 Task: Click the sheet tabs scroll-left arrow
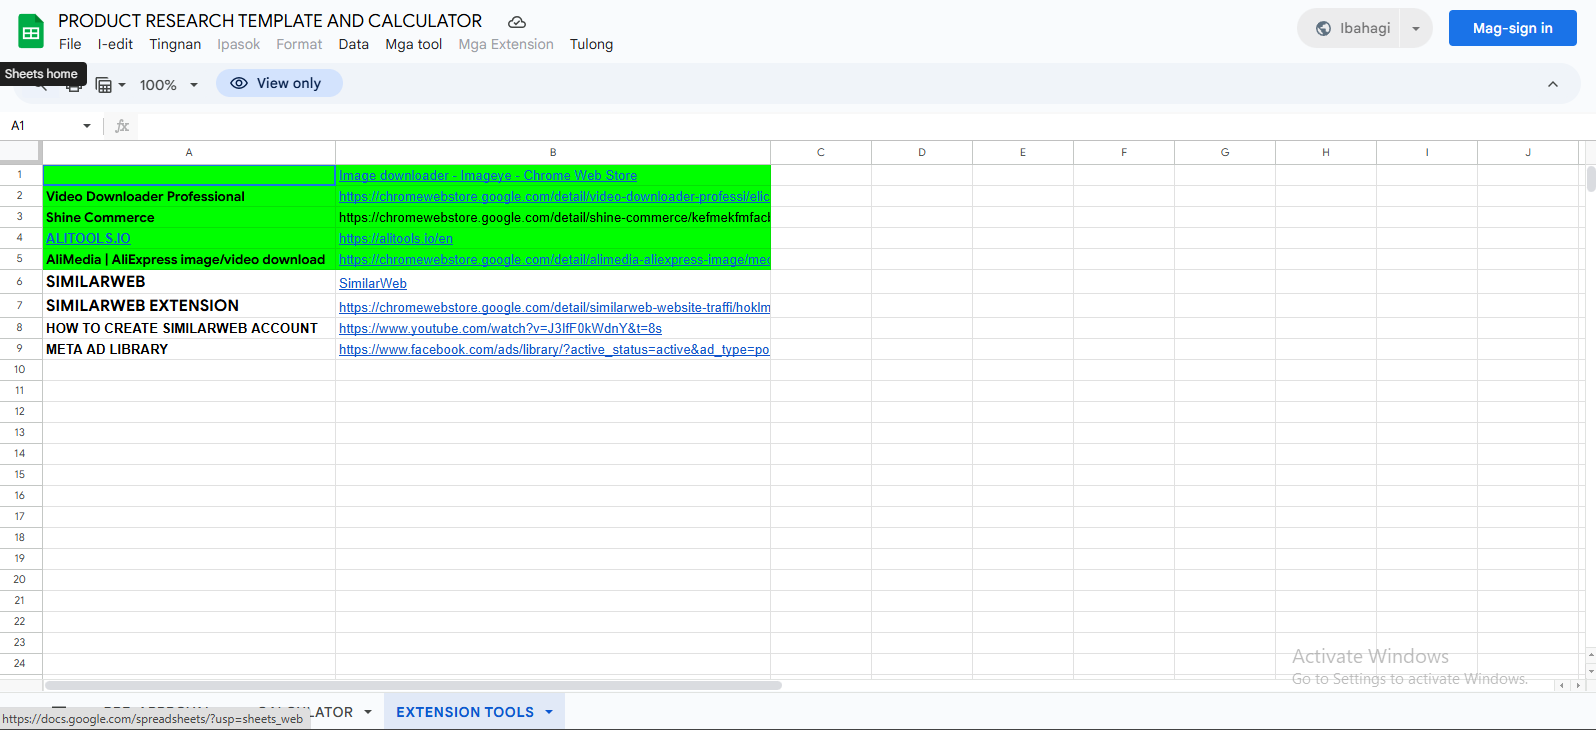pyautogui.click(x=1562, y=686)
